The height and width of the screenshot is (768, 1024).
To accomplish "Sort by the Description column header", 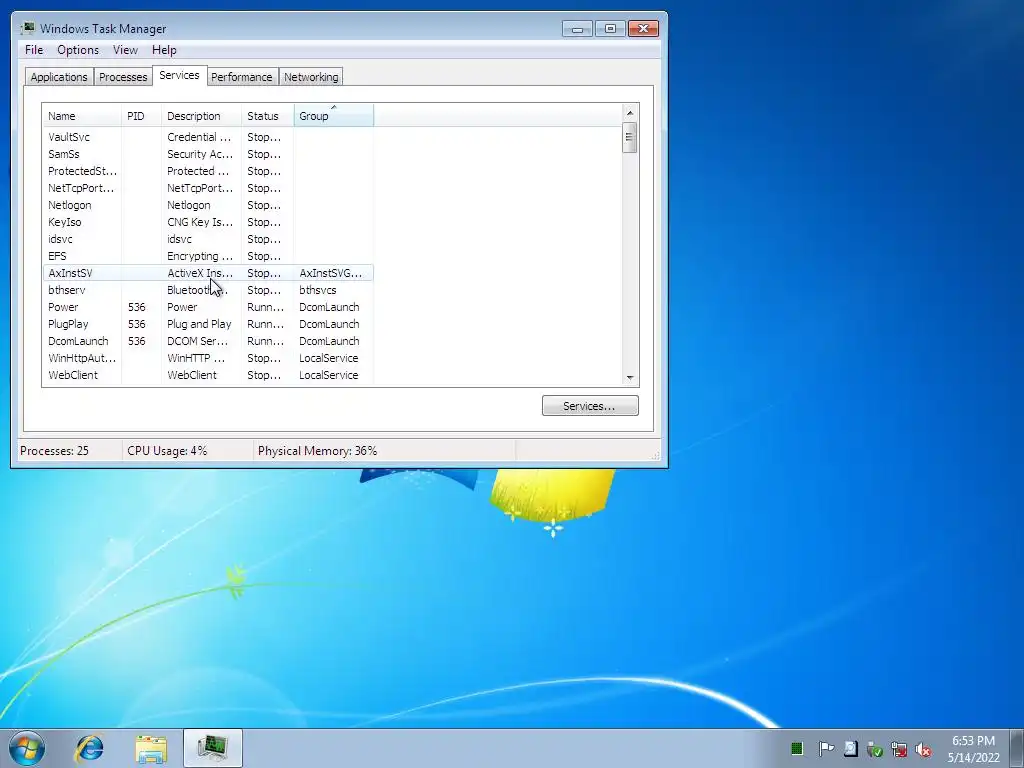I will pos(201,116).
